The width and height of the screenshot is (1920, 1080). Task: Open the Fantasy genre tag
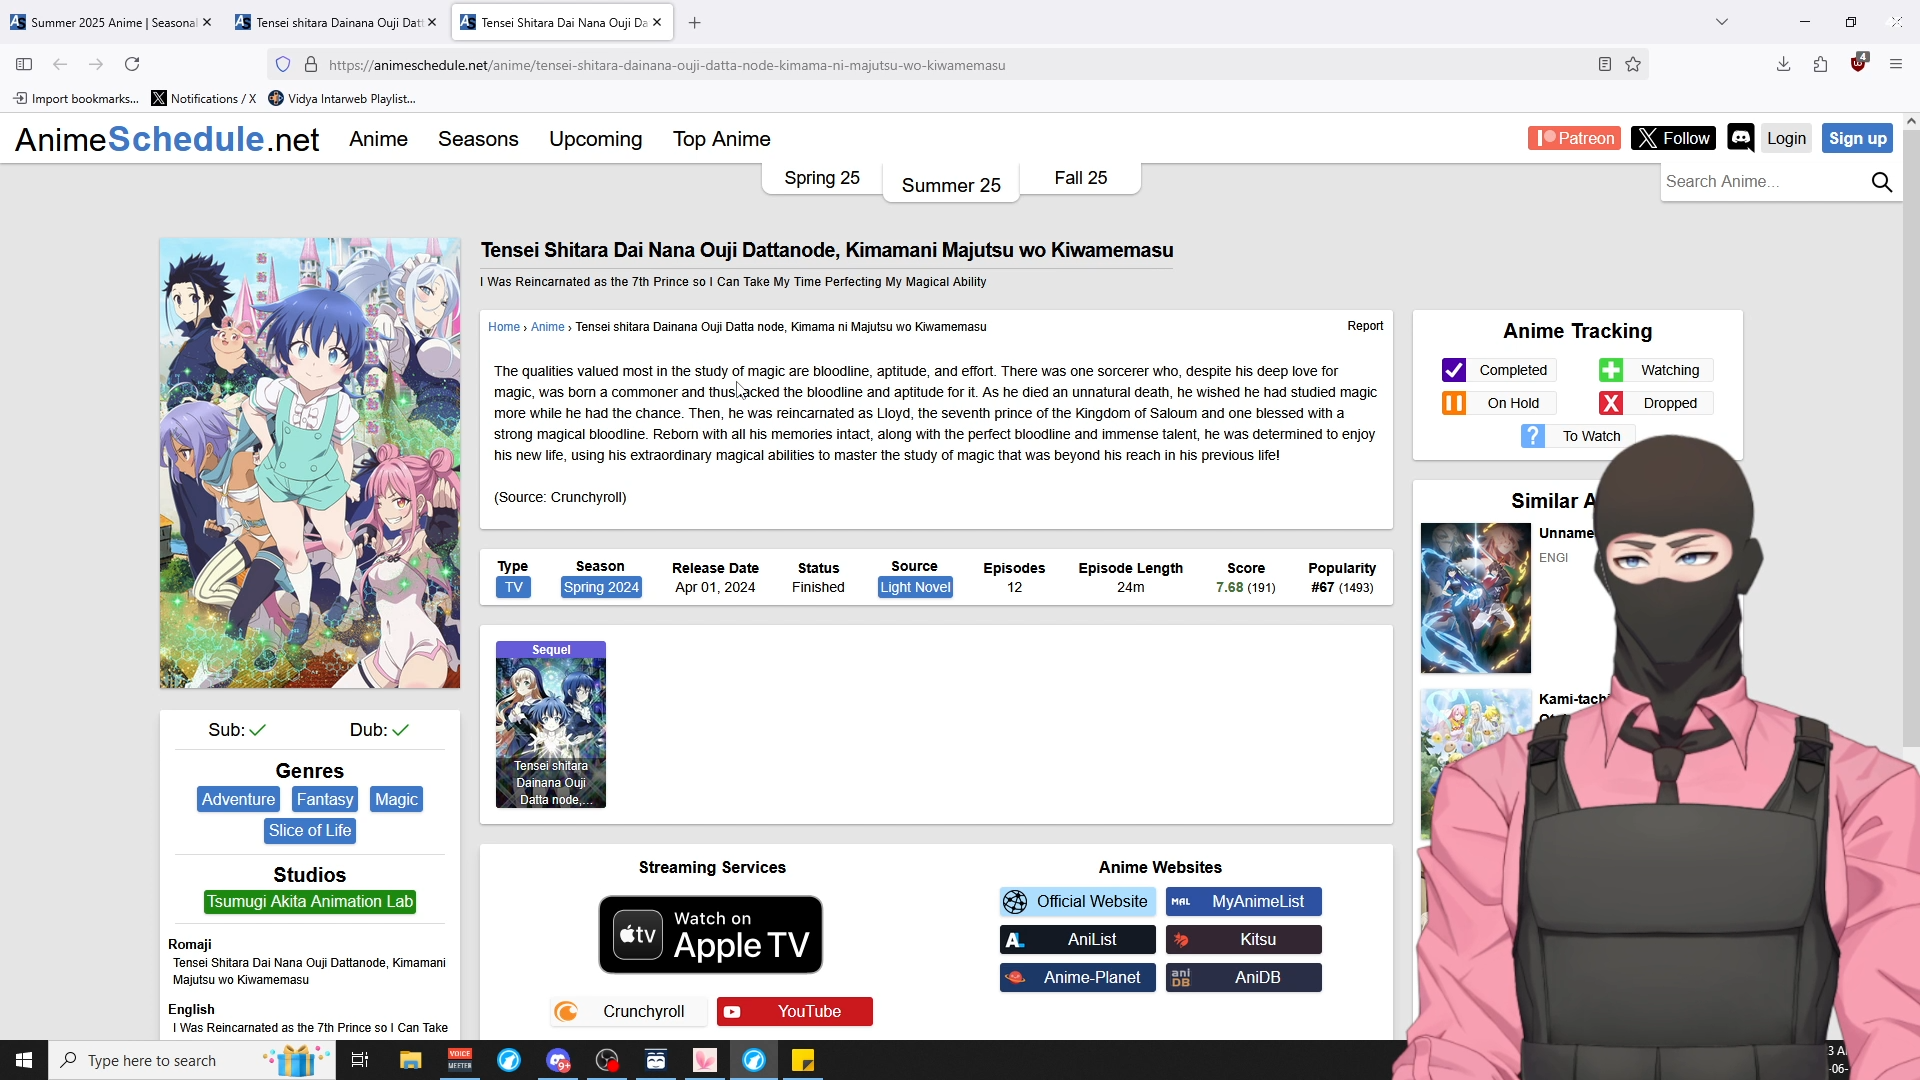coord(325,800)
